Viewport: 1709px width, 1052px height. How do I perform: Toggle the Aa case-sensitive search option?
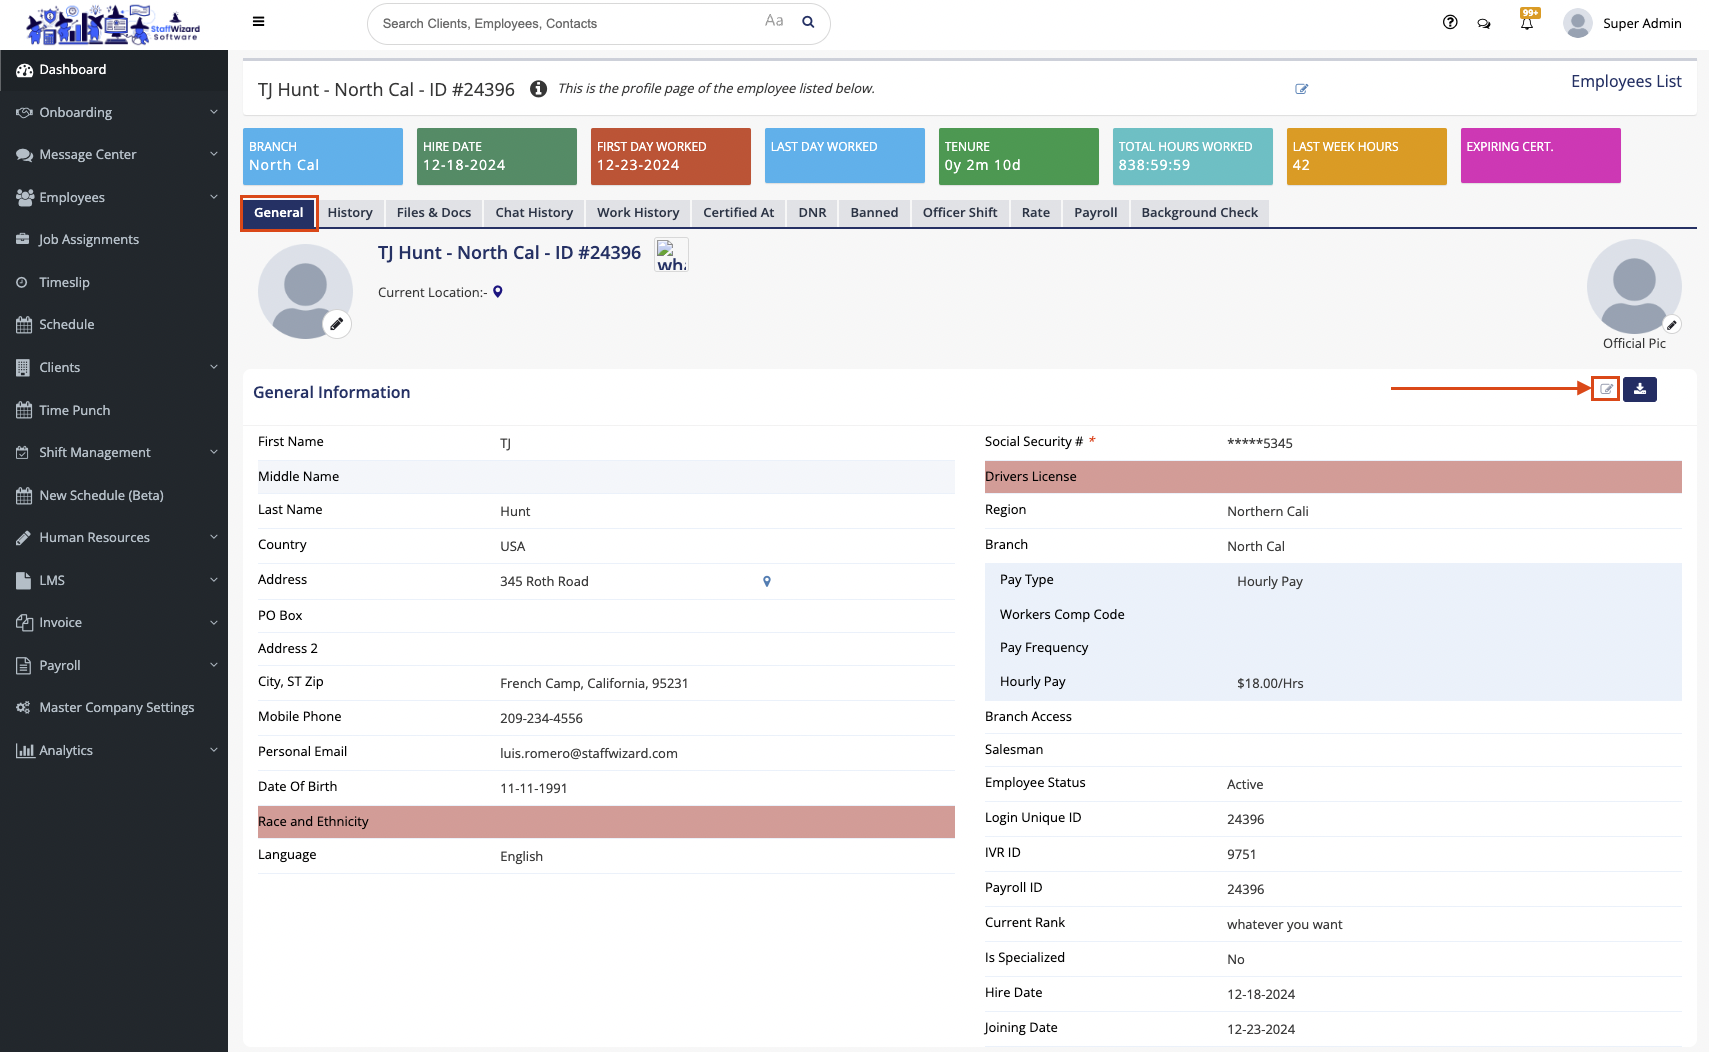(x=774, y=21)
